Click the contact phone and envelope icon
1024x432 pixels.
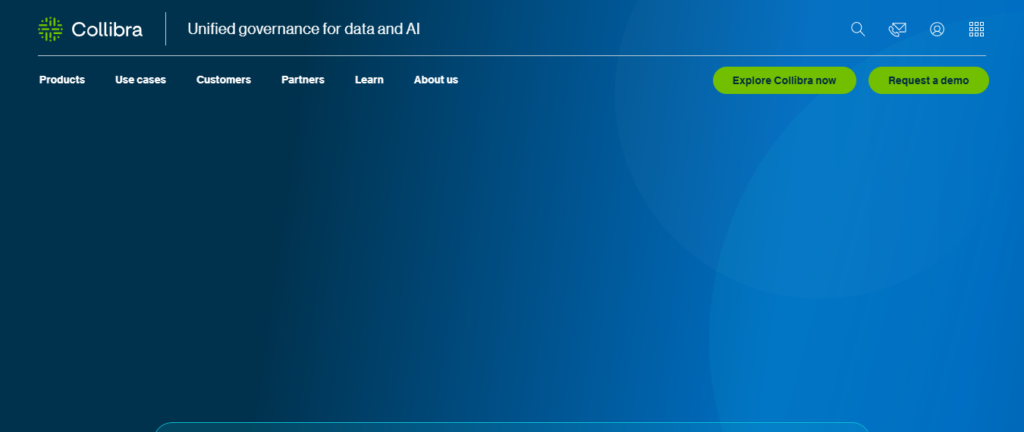pyautogui.click(x=897, y=29)
